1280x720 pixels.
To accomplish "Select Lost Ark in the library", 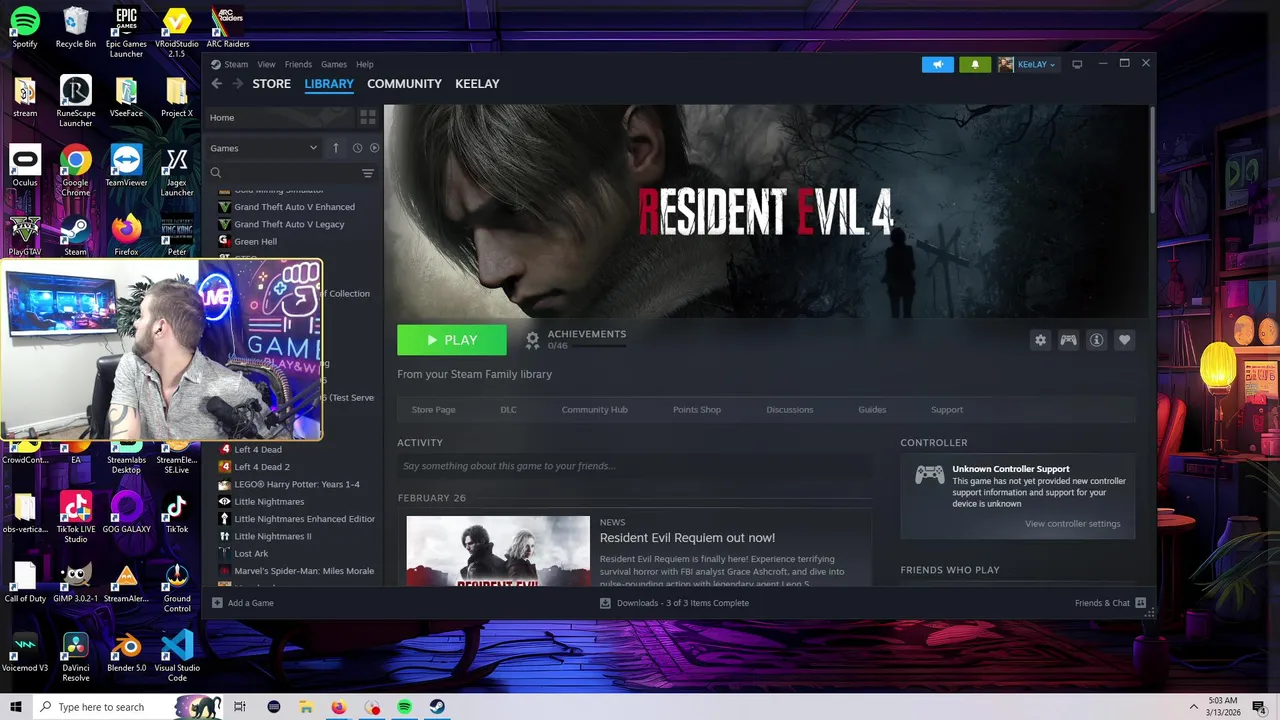I will point(243,554).
